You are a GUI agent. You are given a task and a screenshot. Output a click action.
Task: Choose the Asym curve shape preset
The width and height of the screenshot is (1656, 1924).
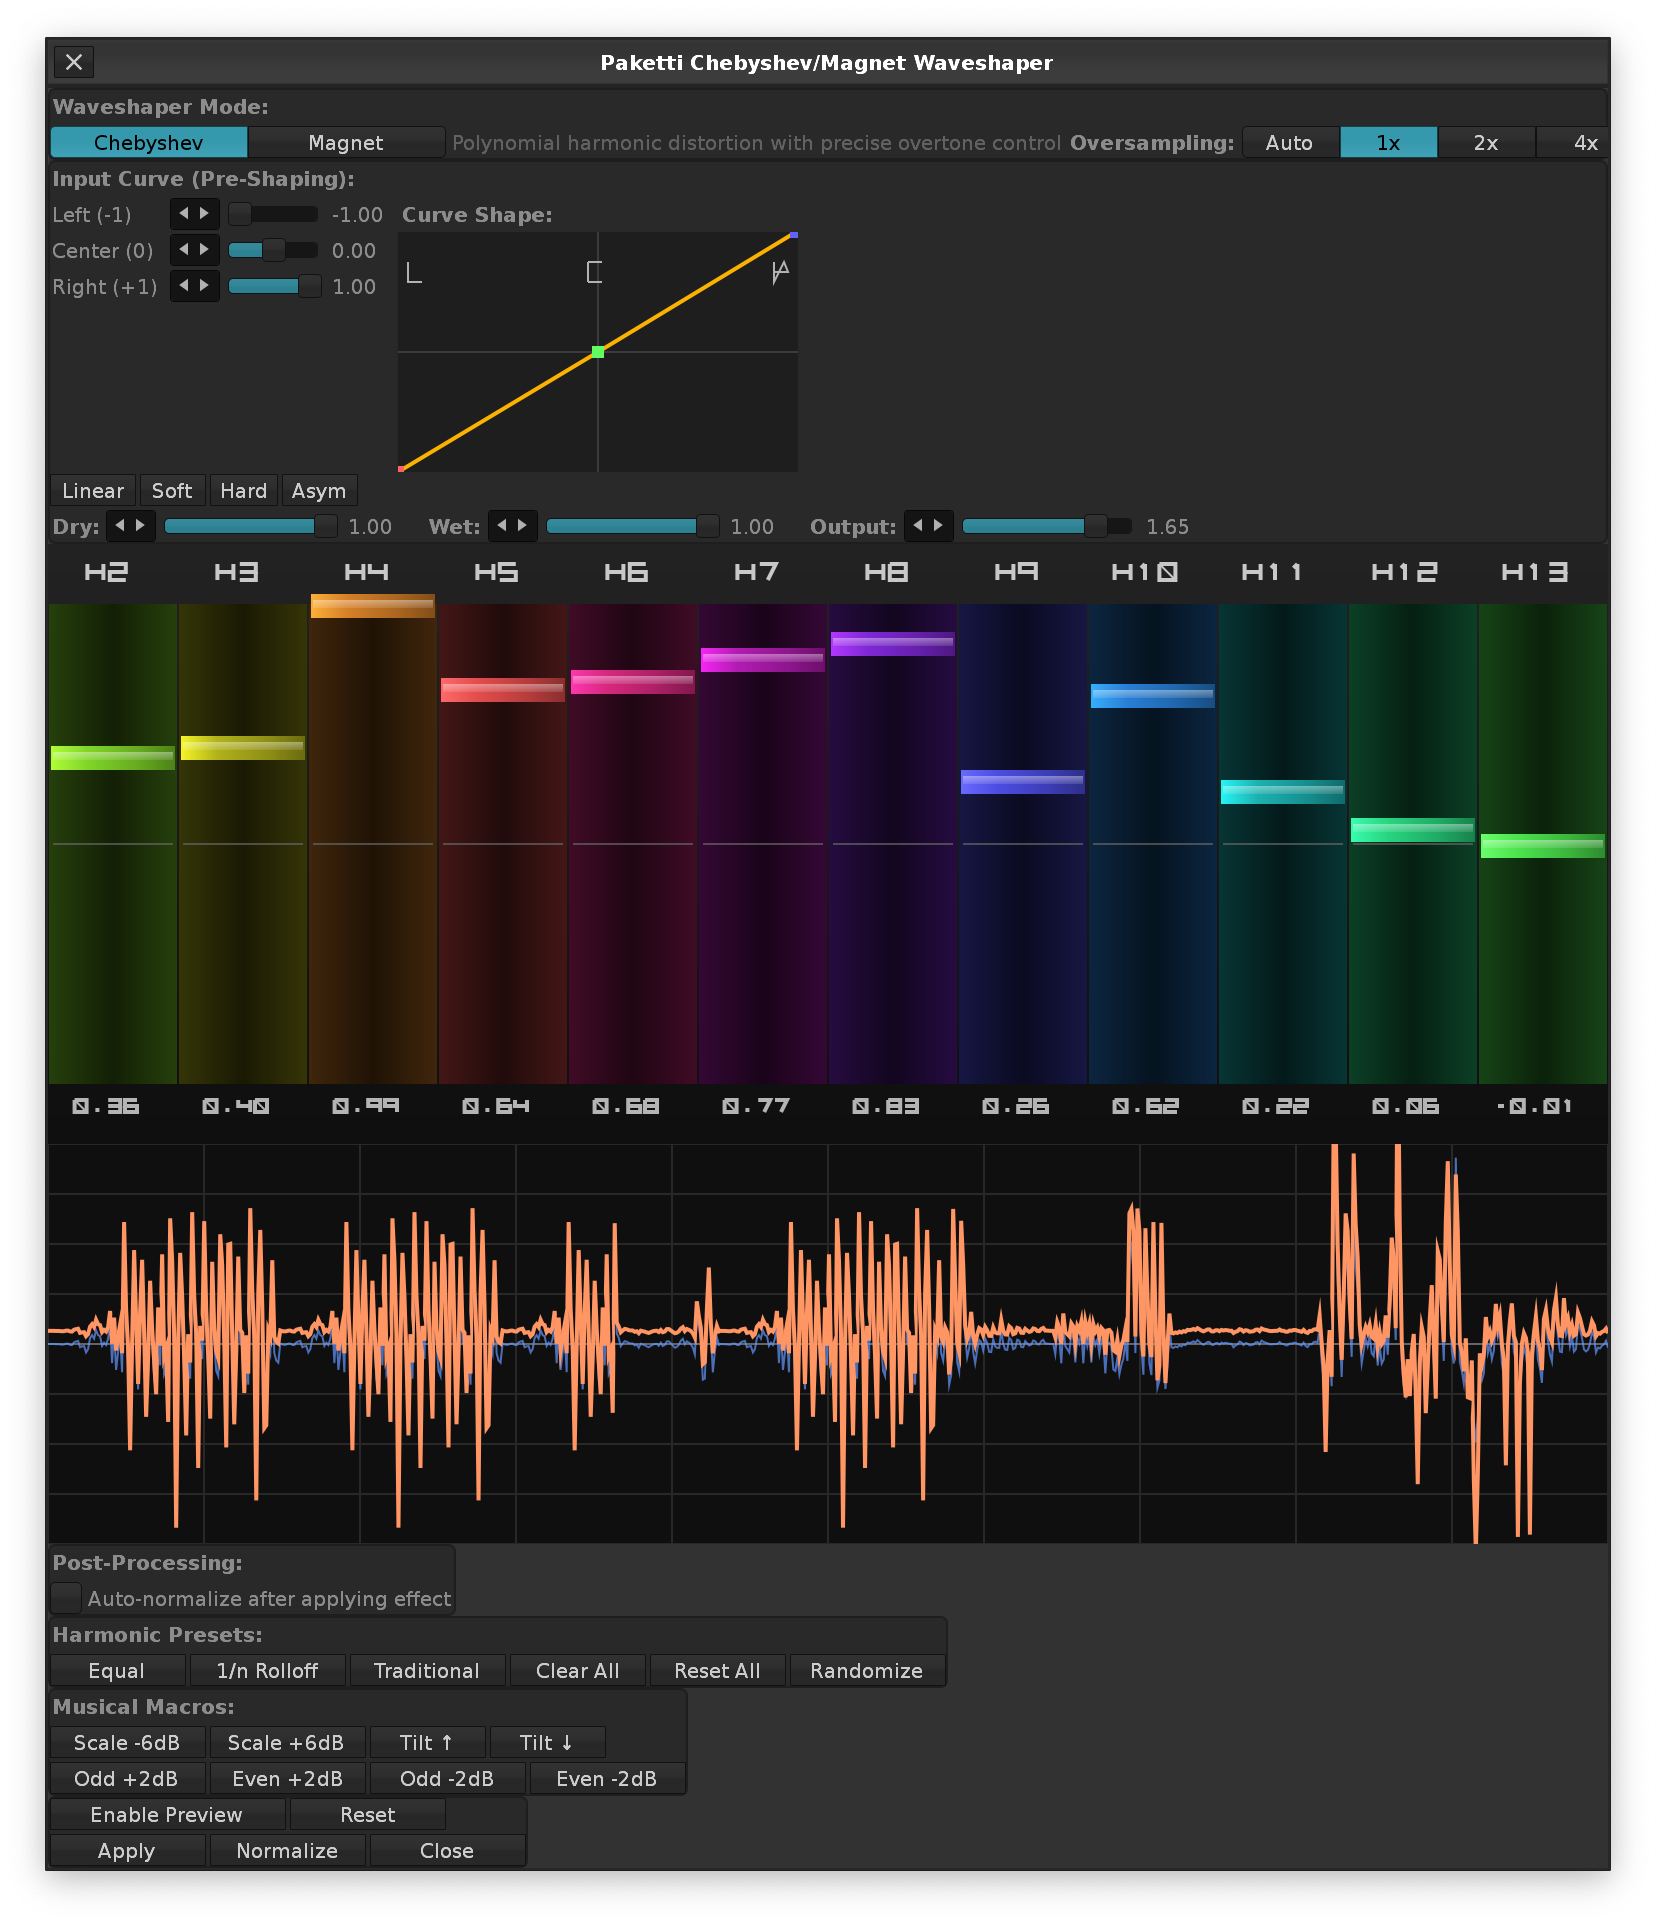pos(319,491)
